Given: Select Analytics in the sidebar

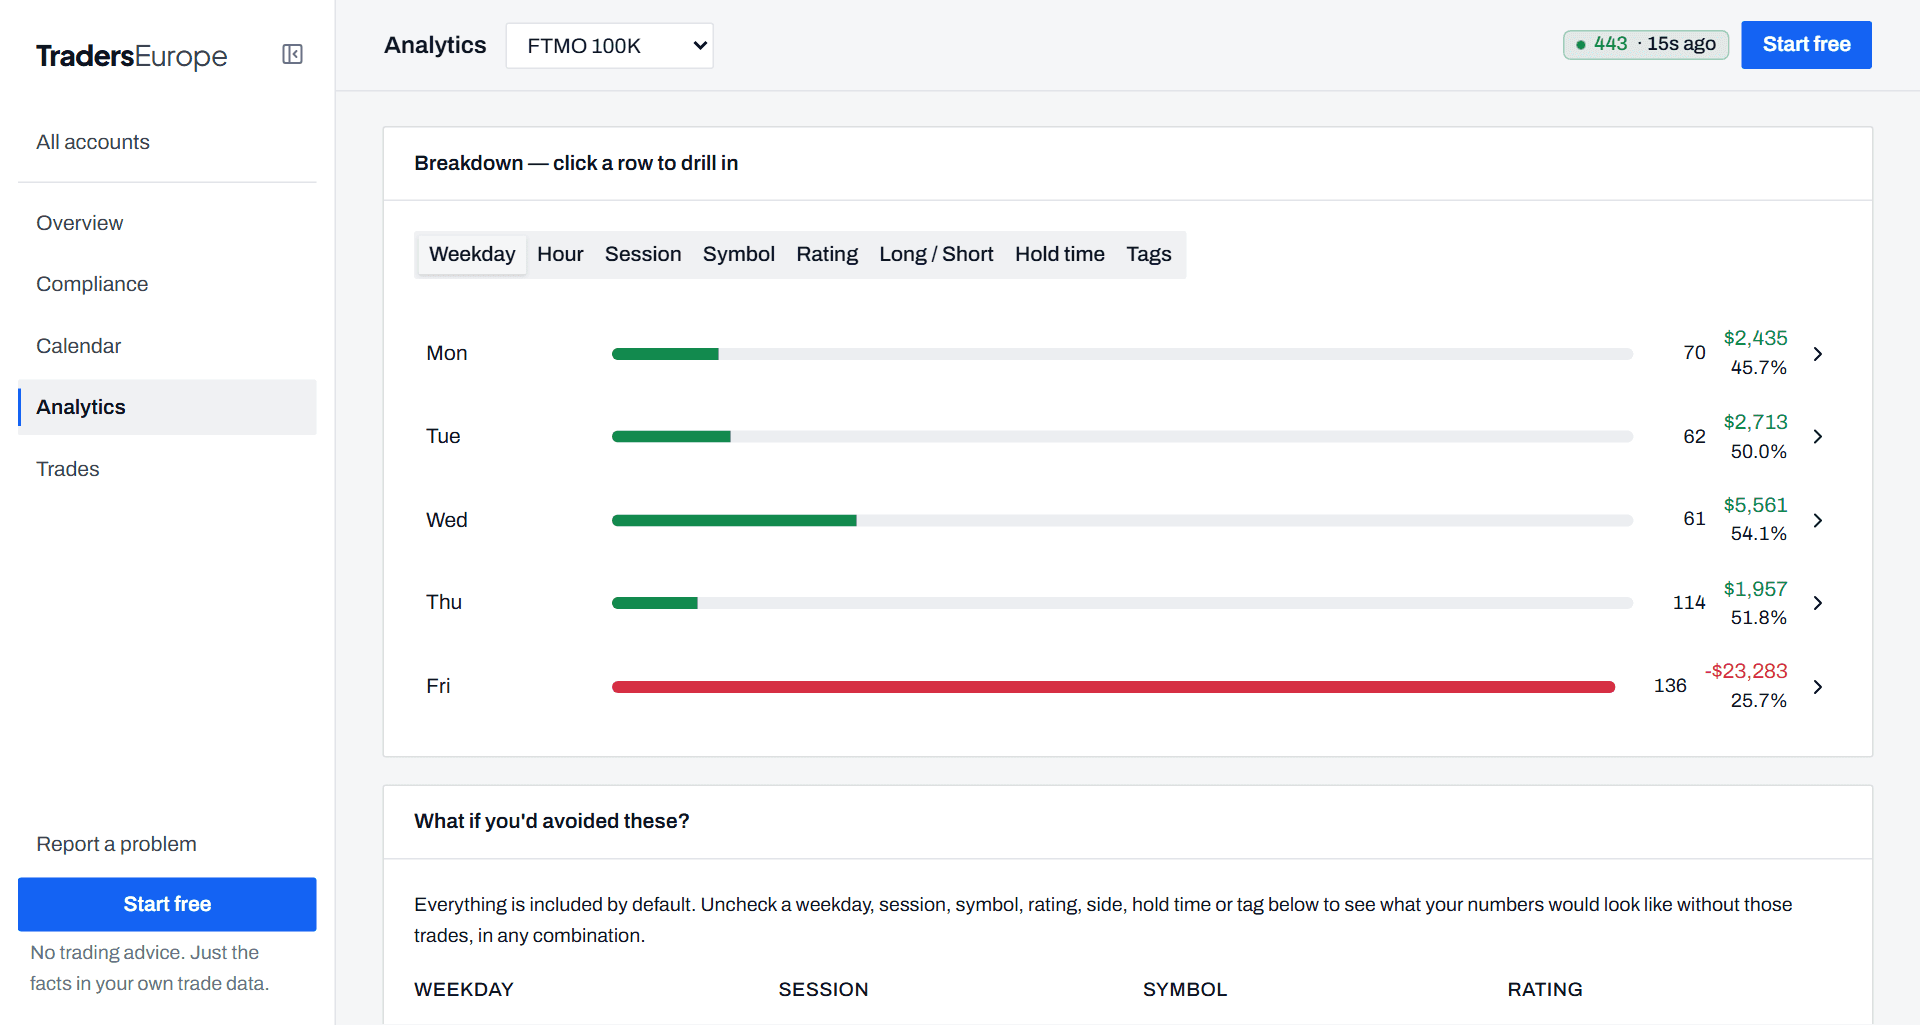Looking at the screenshot, I should [x=167, y=407].
